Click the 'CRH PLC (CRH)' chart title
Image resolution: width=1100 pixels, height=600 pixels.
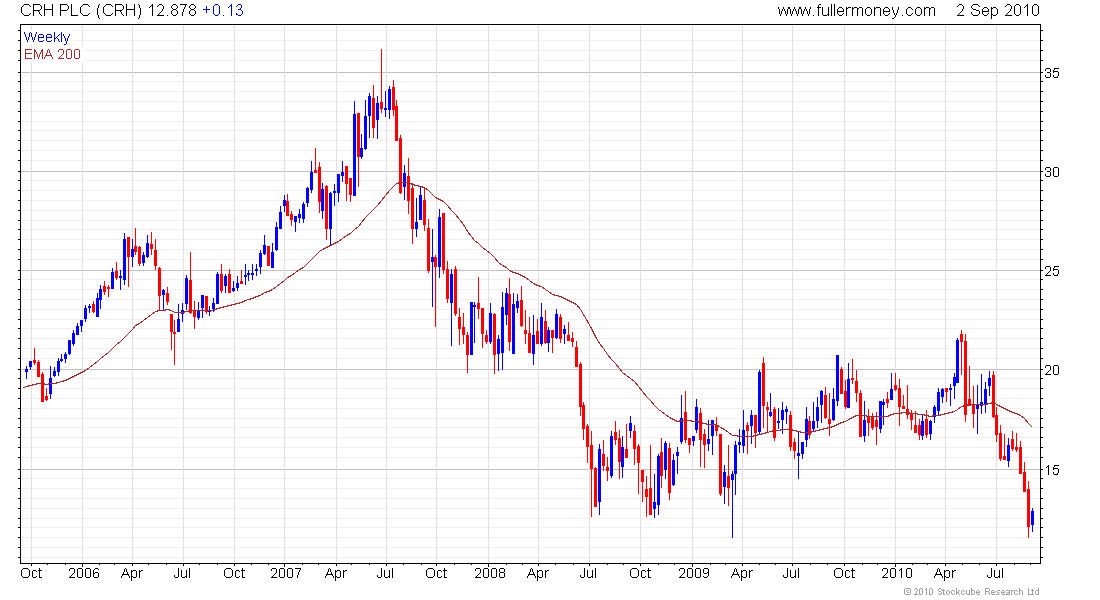pos(81,11)
